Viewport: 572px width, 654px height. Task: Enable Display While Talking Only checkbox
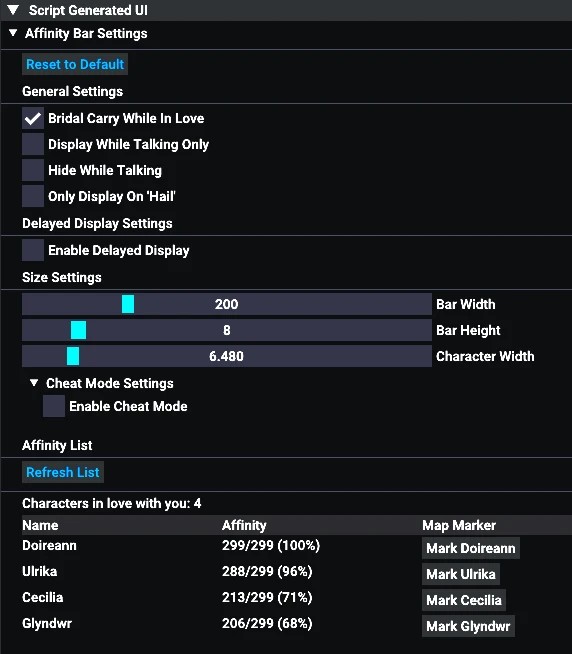(x=33, y=144)
